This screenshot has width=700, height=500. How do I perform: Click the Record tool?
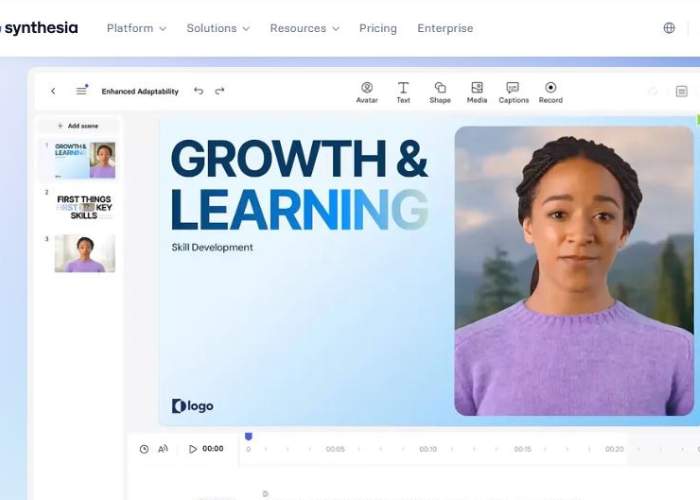550,92
